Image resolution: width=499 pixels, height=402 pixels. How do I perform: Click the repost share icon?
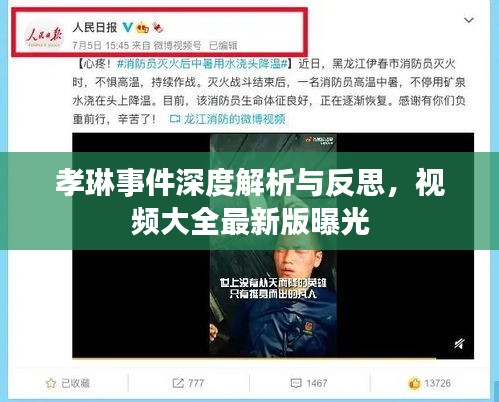click(178, 383)
